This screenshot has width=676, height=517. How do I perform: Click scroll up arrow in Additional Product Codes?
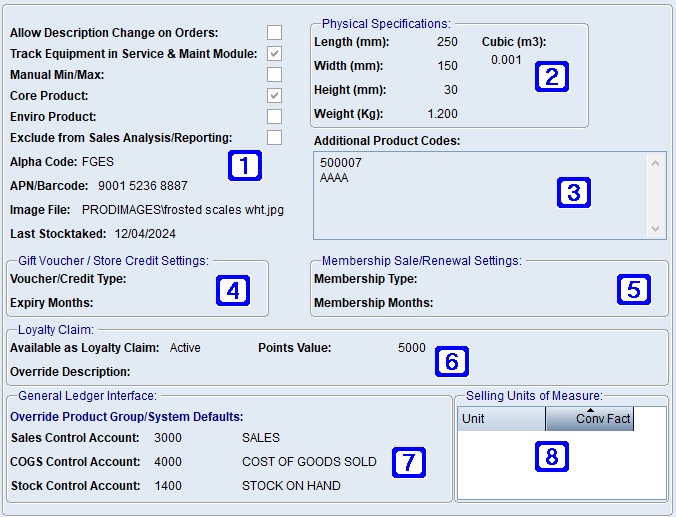pyautogui.click(x=655, y=163)
